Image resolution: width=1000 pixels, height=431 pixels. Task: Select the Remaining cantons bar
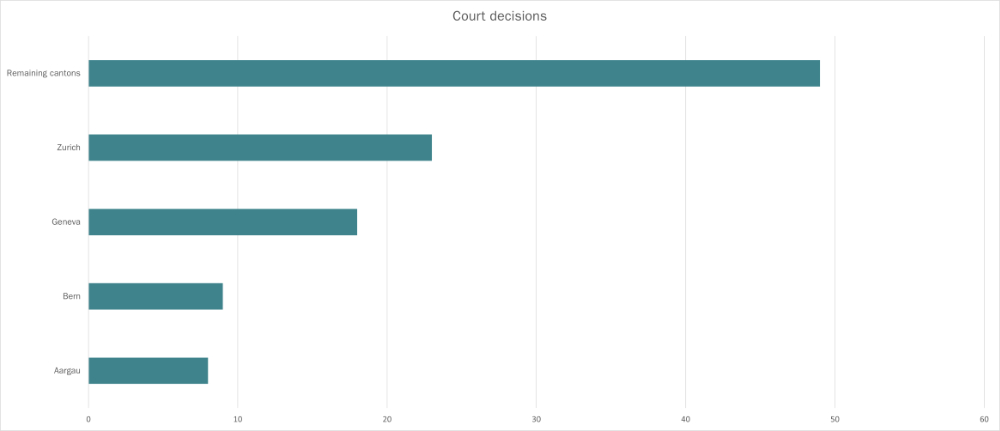(x=454, y=73)
